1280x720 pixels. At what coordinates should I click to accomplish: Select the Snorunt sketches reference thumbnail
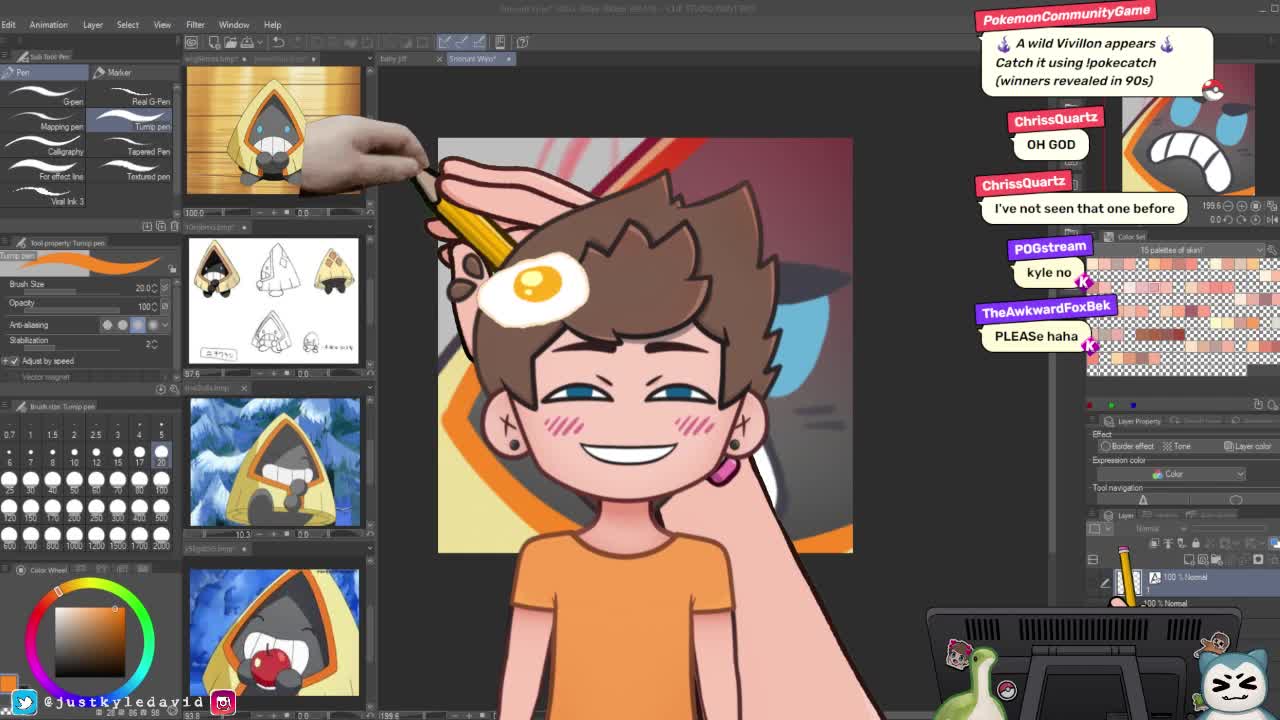pos(273,301)
